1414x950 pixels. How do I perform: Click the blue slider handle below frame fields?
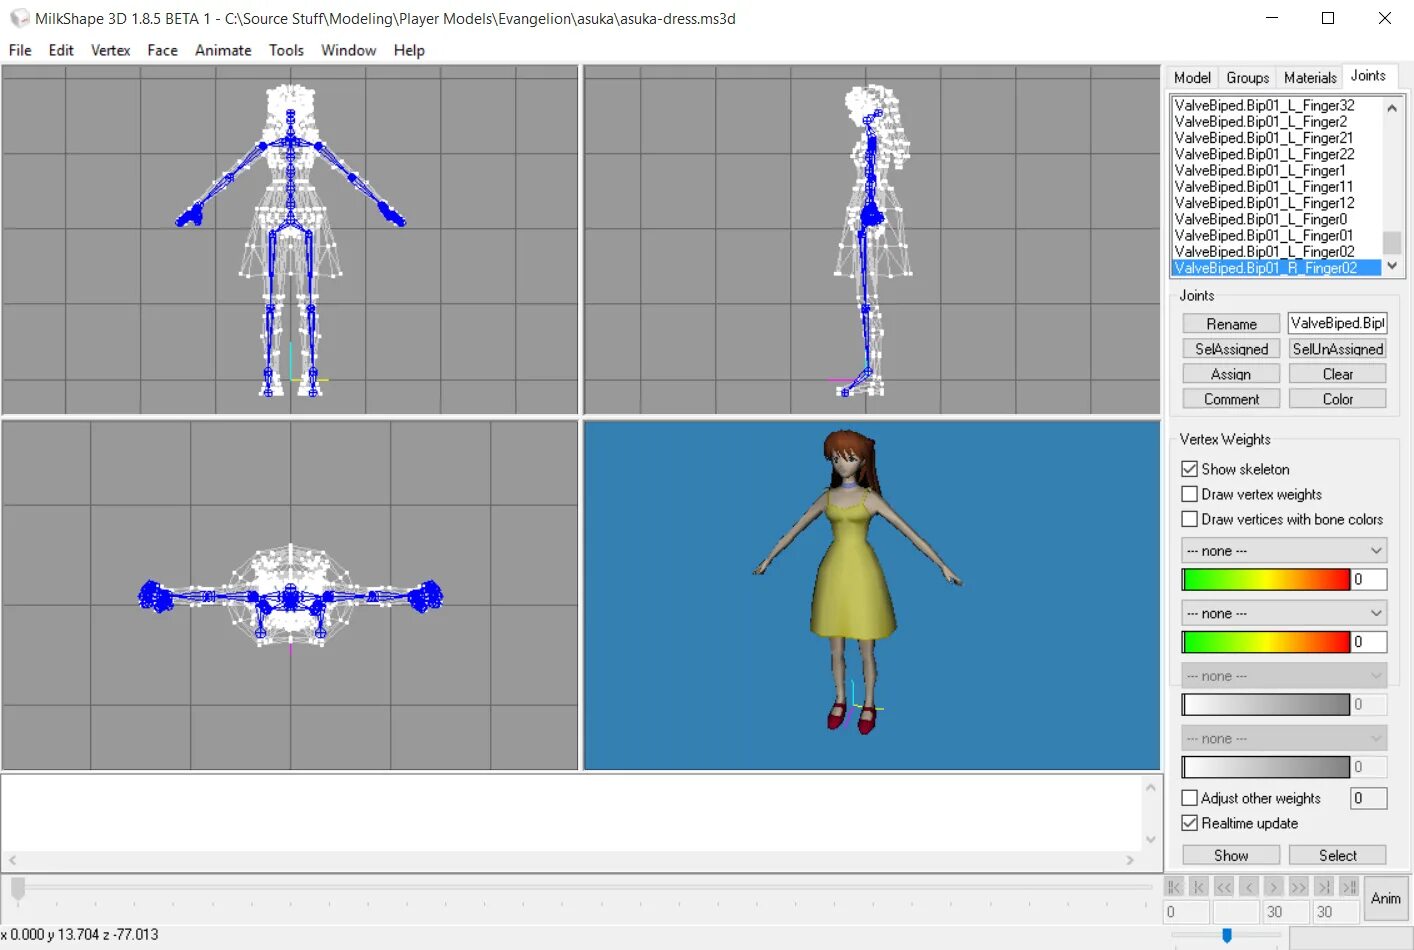pos(1227,935)
